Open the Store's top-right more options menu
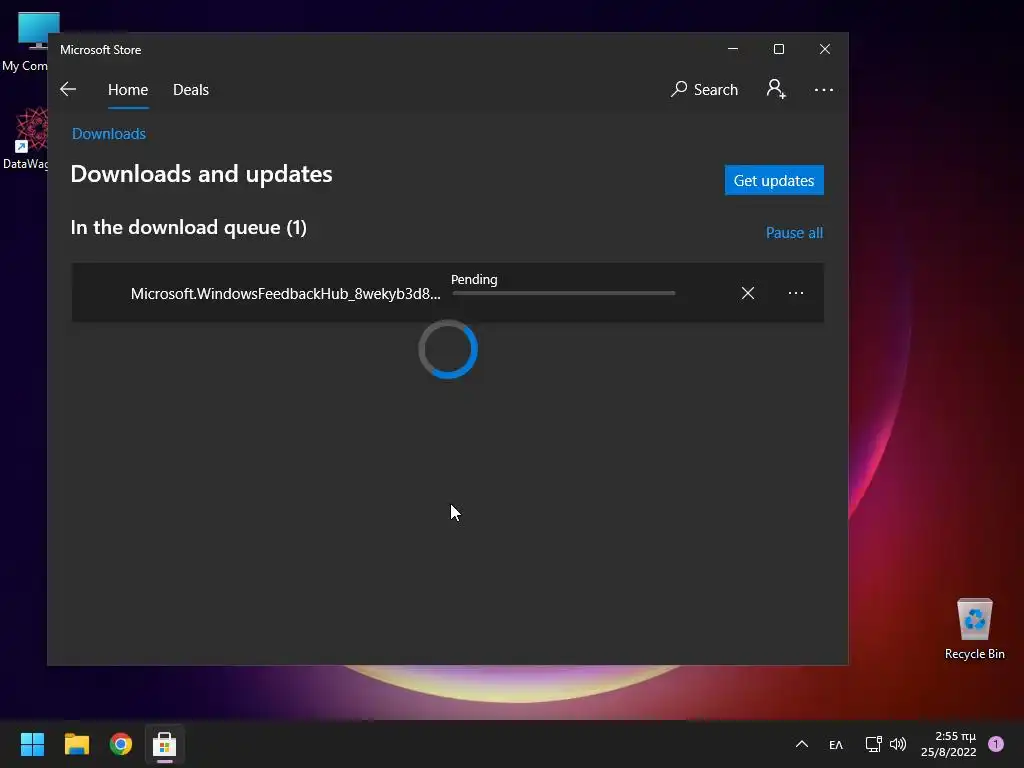The width and height of the screenshot is (1024, 768). pos(824,90)
